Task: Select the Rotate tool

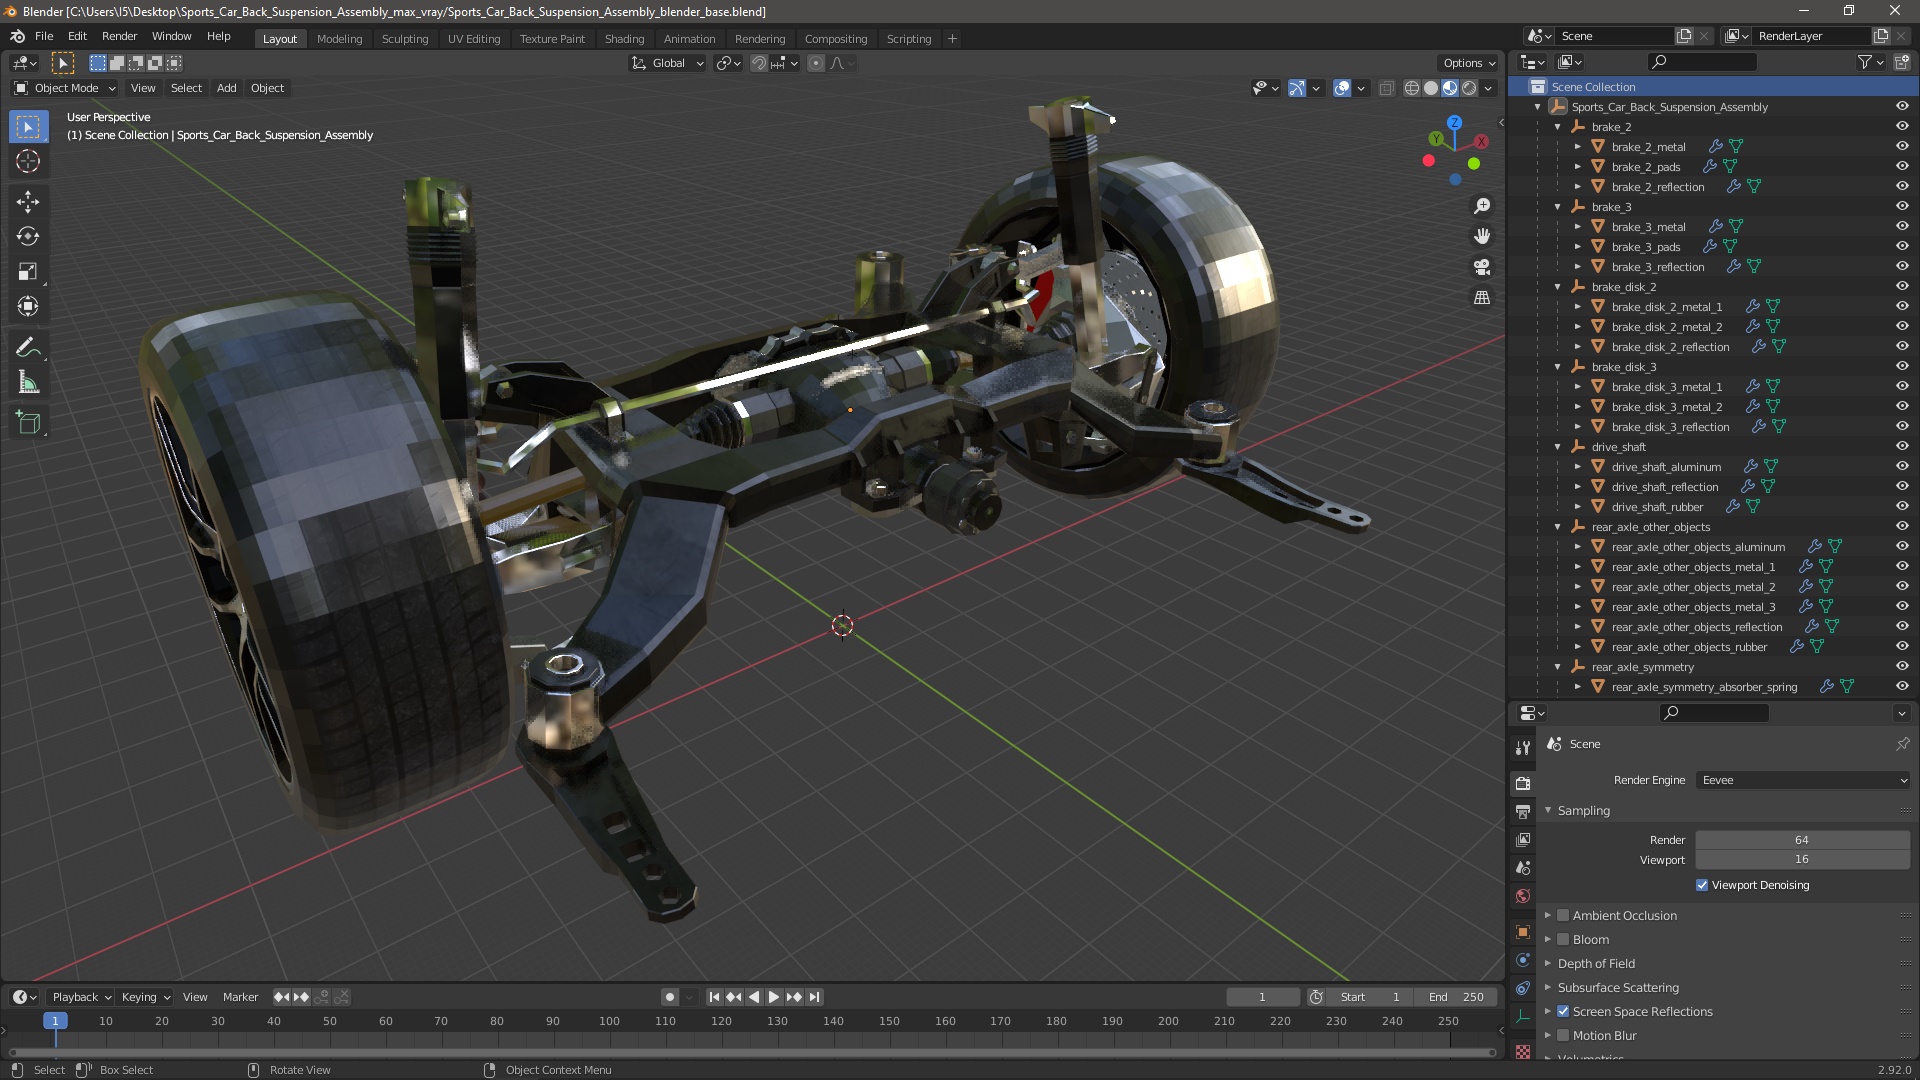Action: pyautogui.click(x=28, y=237)
